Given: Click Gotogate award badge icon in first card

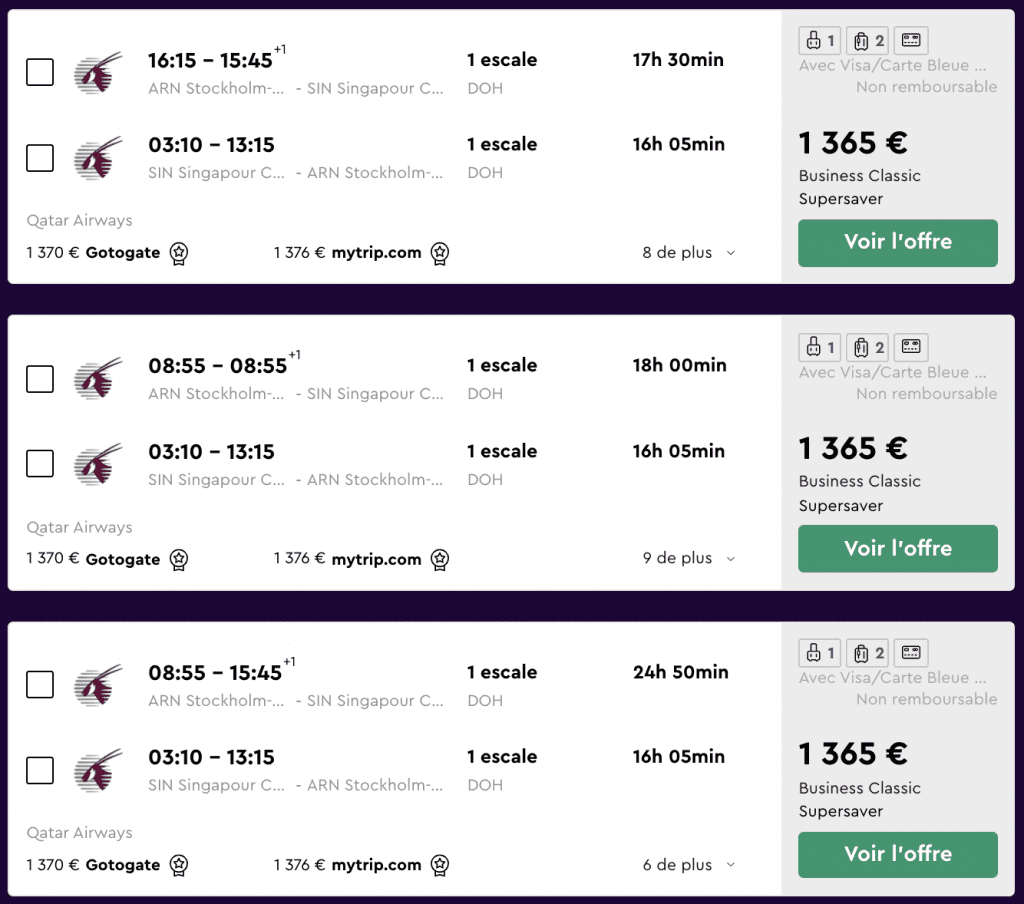Looking at the screenshot, I should (x=179, y=253).
